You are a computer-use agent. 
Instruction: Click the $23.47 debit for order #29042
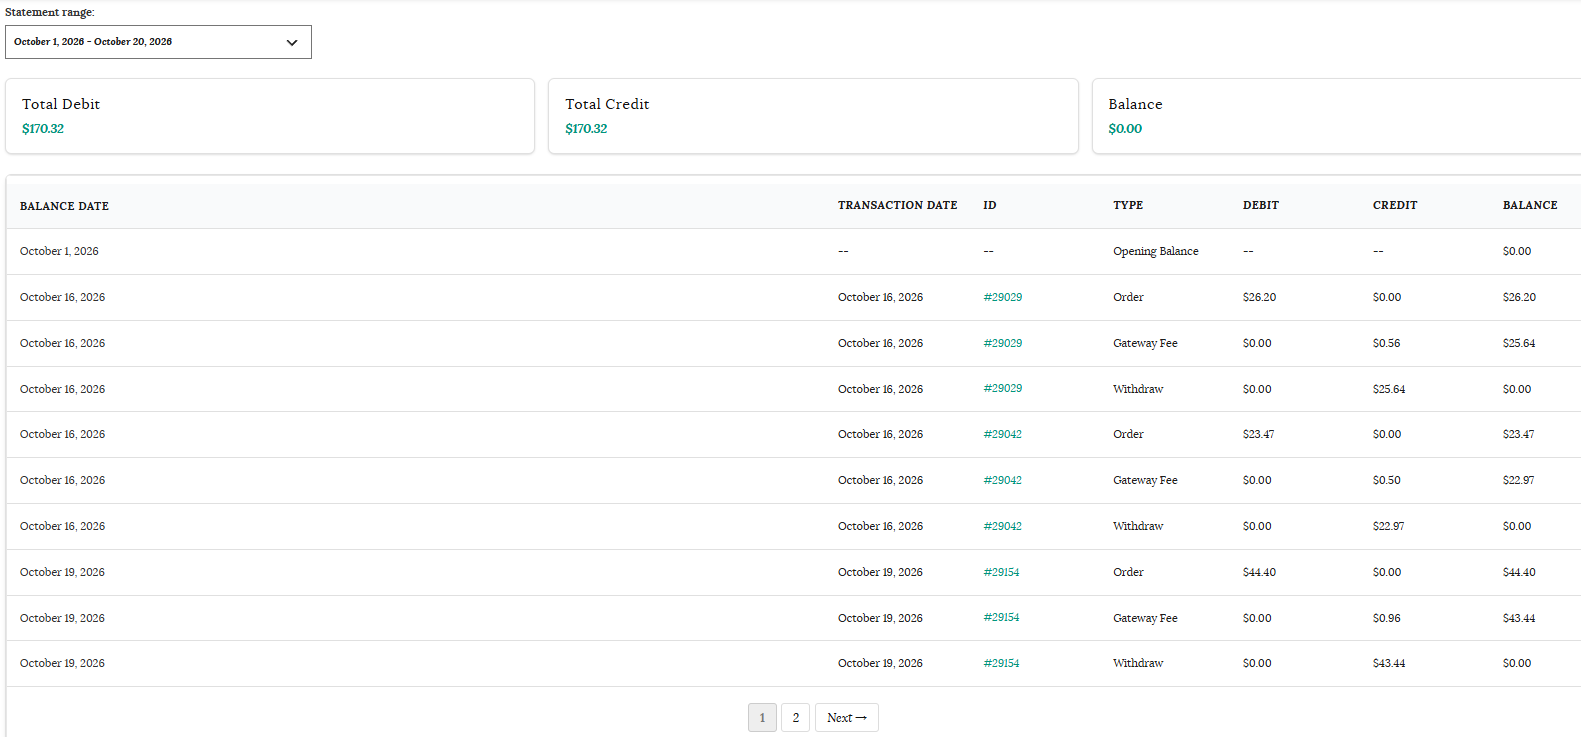click(1259, 434)
